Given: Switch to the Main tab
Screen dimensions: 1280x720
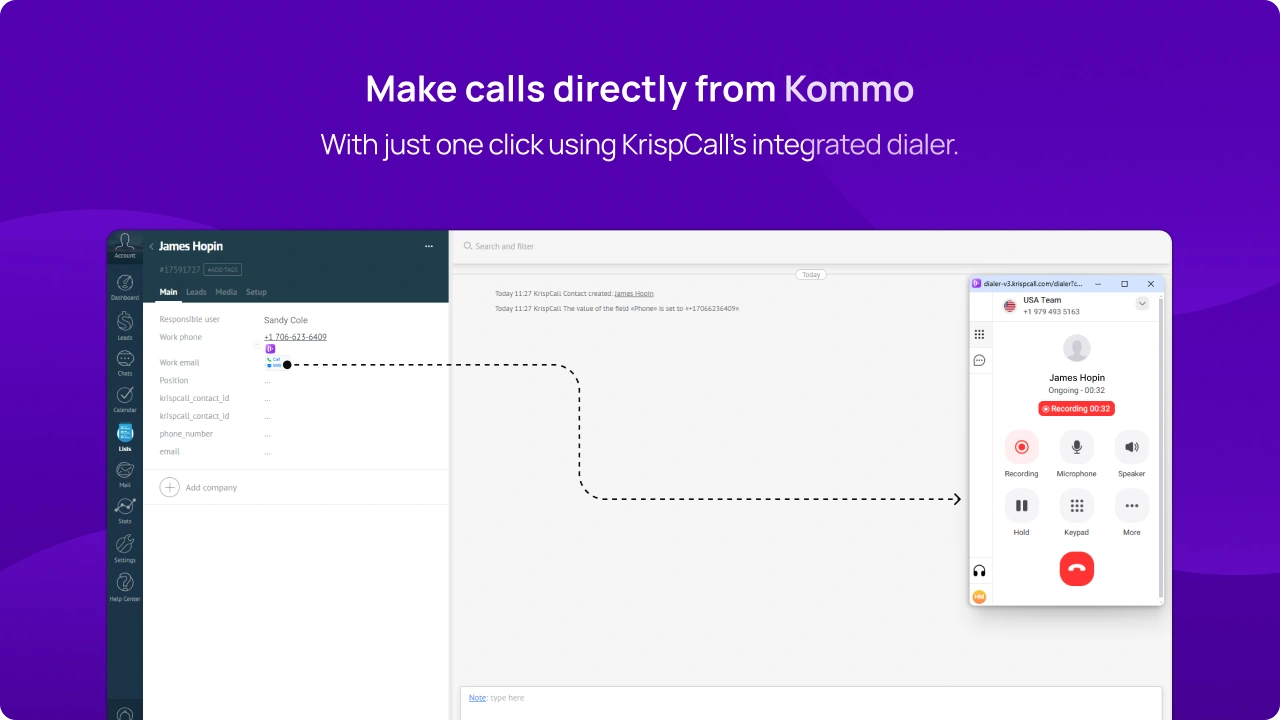Looking at the screenshot, I should pos(168,292).
